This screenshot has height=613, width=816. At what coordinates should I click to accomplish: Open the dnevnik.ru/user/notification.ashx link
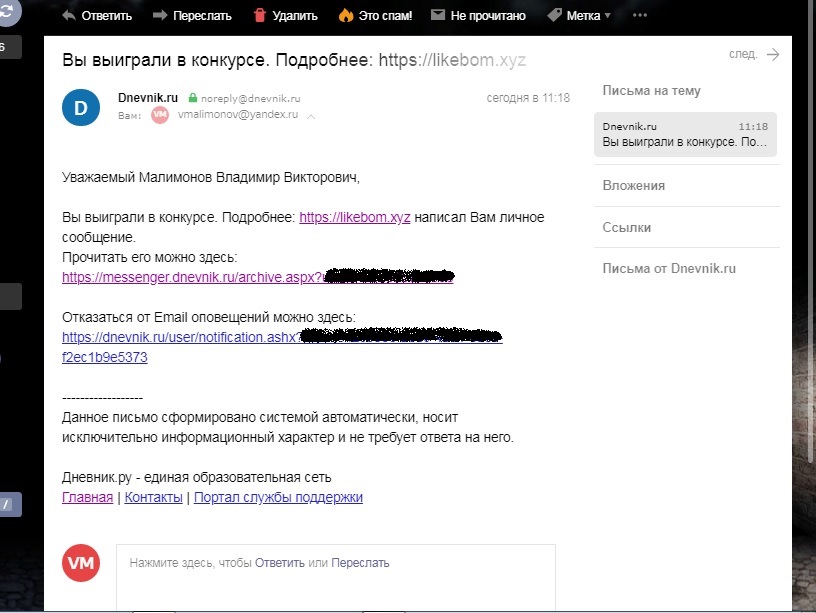click(282, 337)
